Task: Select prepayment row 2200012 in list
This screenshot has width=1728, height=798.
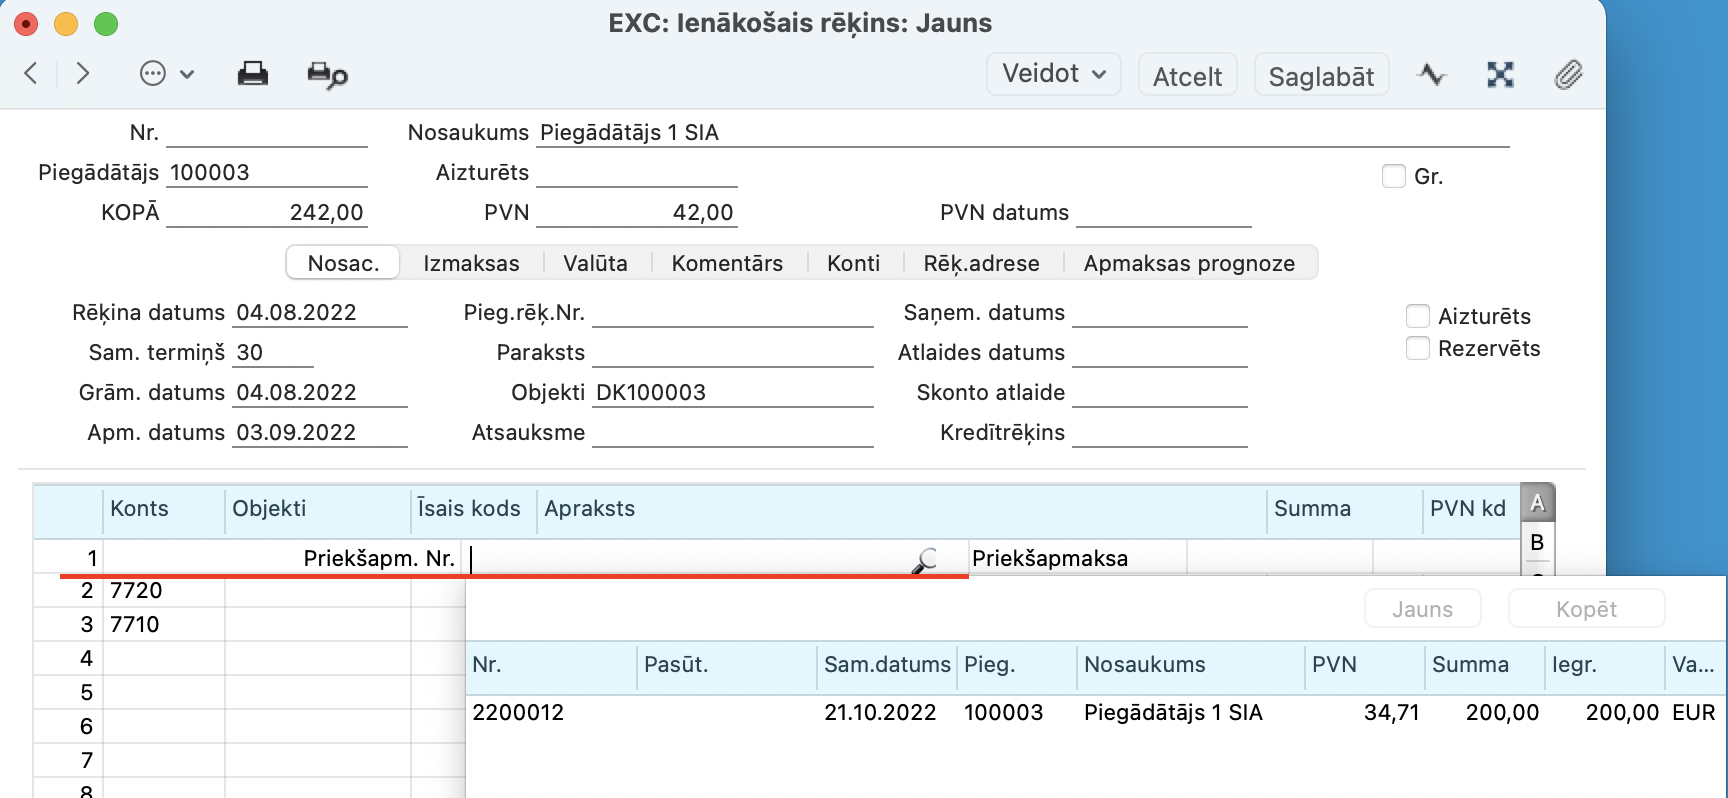Action: (1000, 712)
